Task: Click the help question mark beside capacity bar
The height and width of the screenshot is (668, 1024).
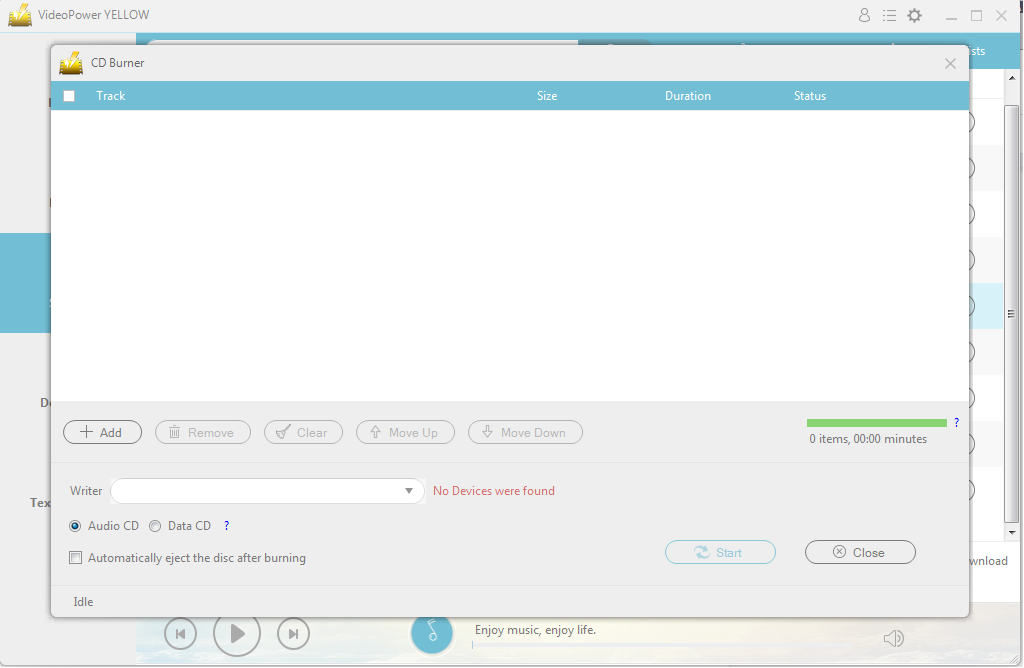Action: (956, 423)
